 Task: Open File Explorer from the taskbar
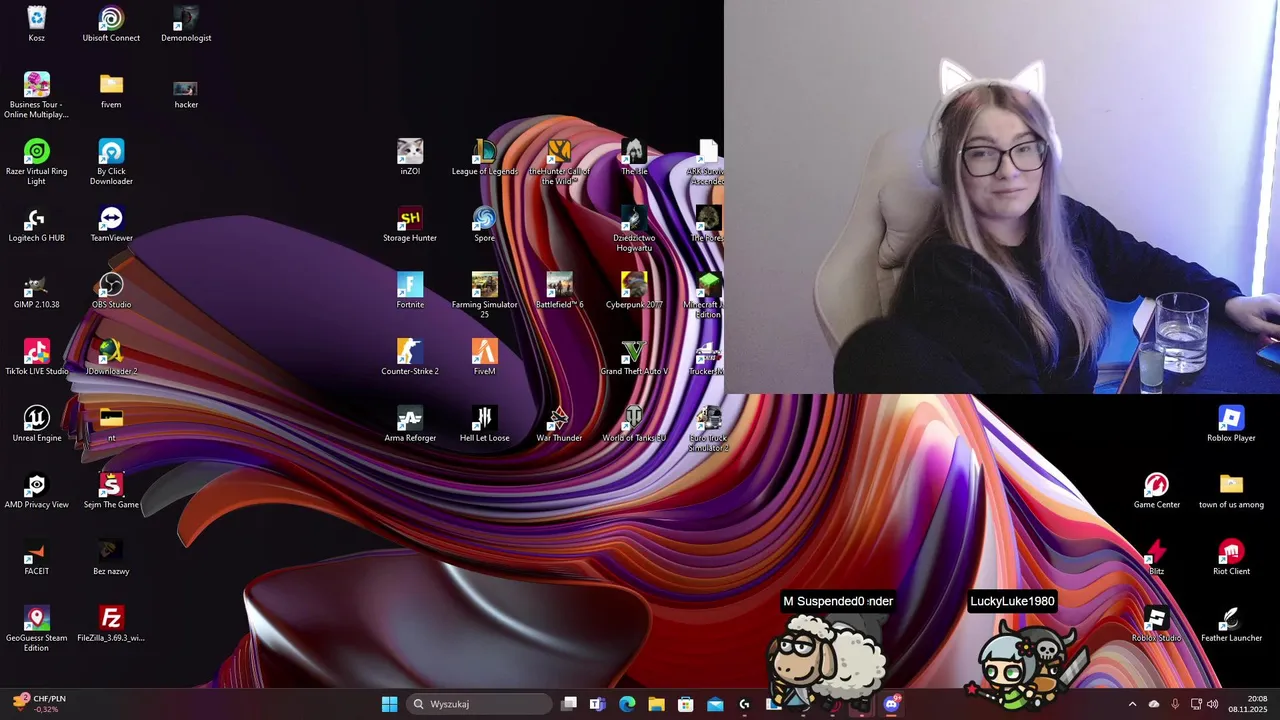point(656,704)
